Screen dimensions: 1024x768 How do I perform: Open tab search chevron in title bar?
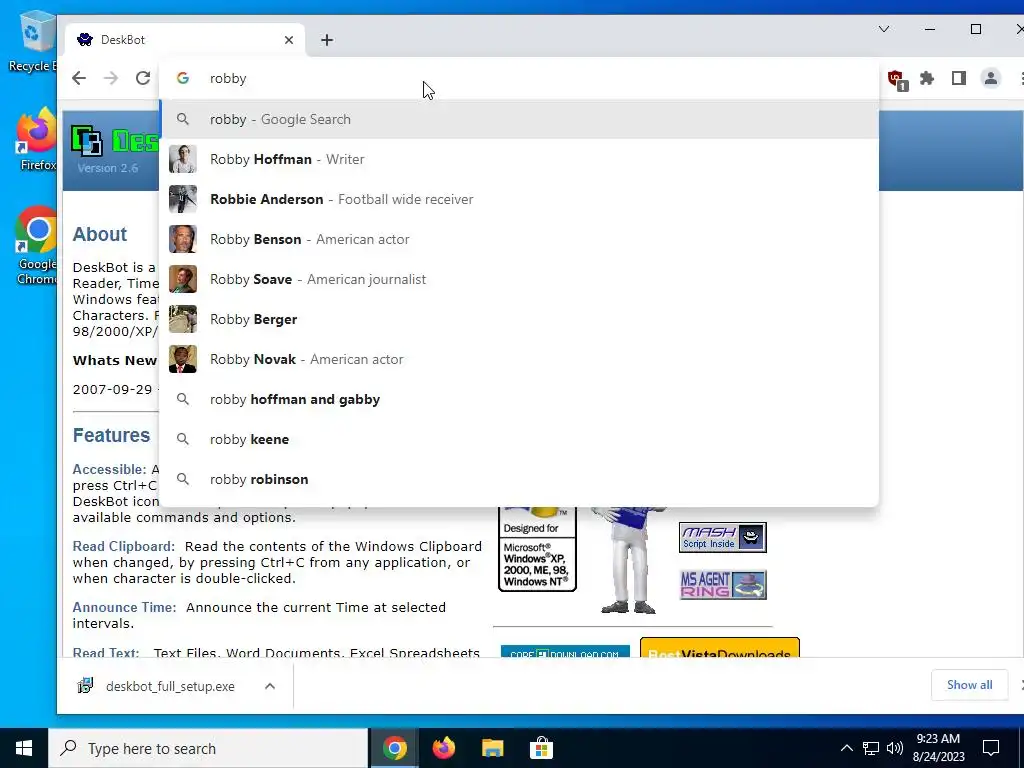(884, 29)
